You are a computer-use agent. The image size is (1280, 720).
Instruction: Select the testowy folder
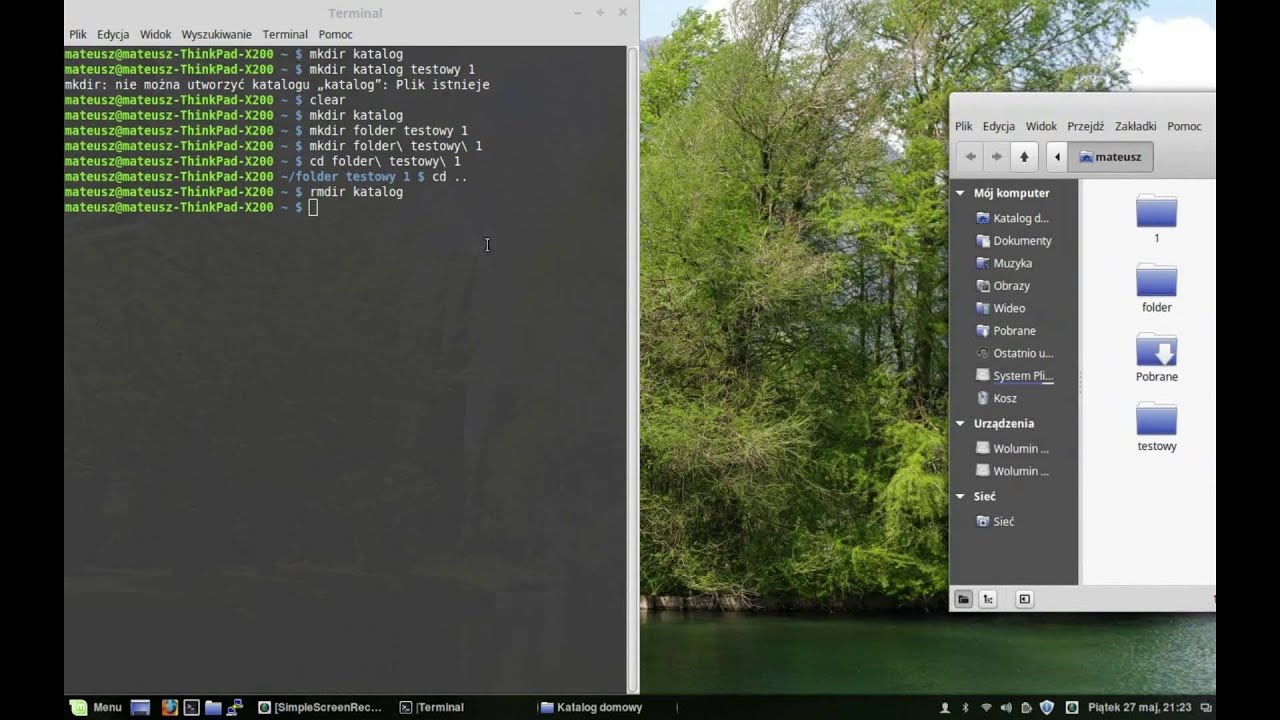coord(1157,427)
